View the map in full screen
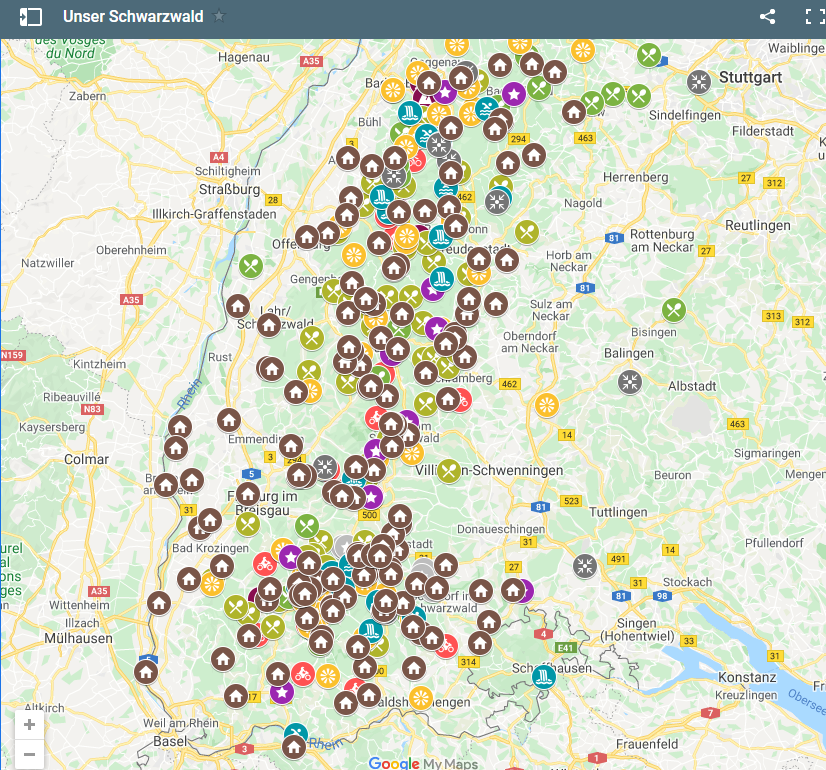The image size is (826, 770). pos(815,17)
